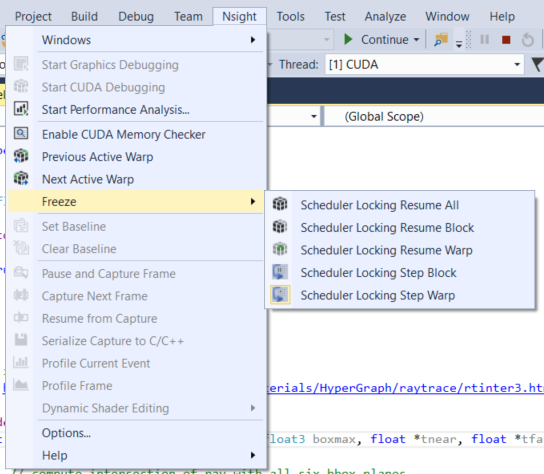
Task: Open the Analyze menu
Action: [385, 16]
